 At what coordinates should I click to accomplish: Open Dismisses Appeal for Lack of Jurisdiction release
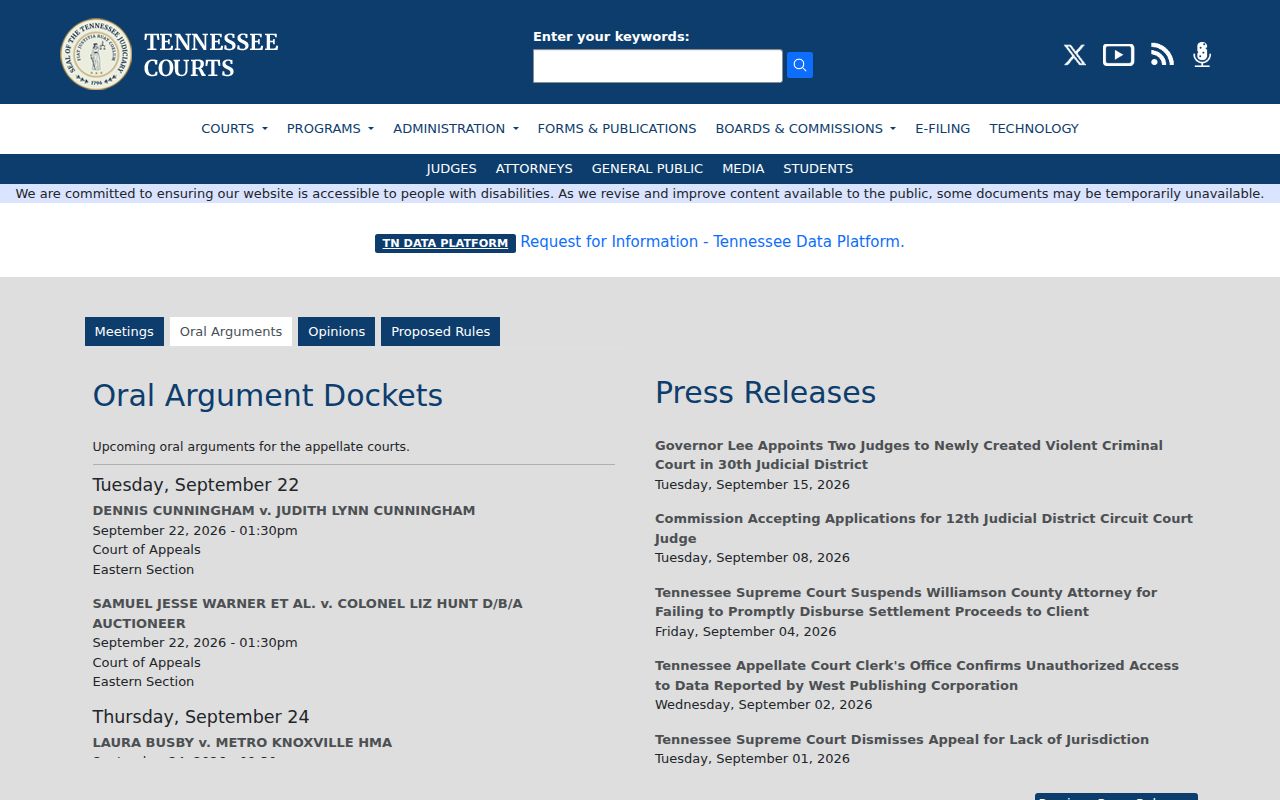pyautogui.click(x=902, y=739)
